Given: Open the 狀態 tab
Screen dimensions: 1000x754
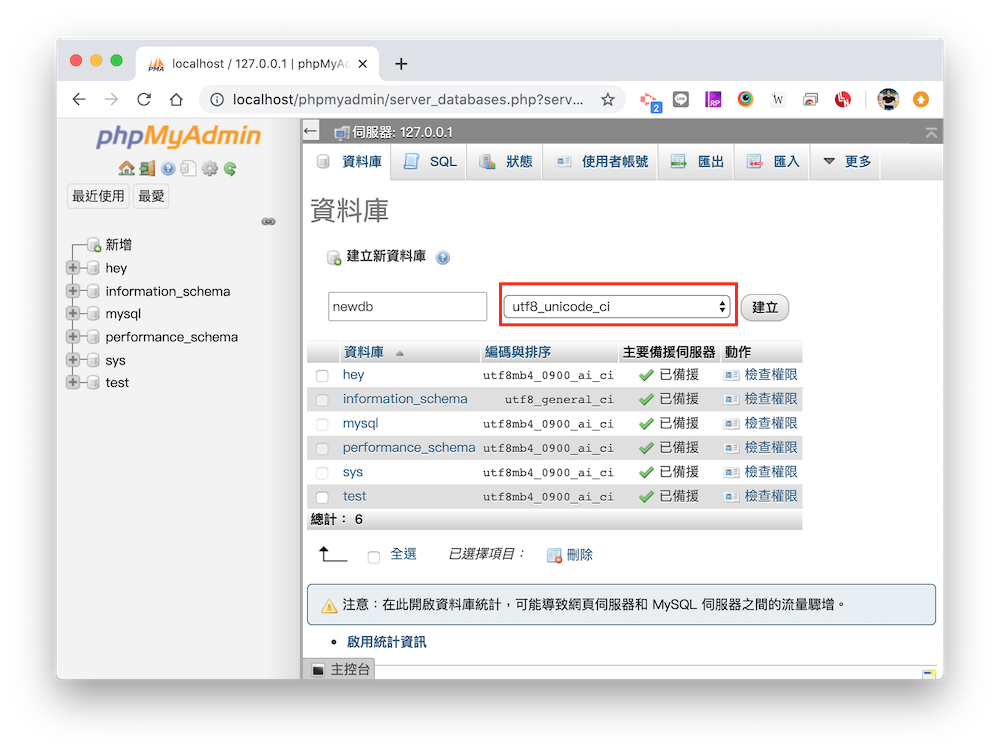Looking at the screenshot, I should 505,161.
